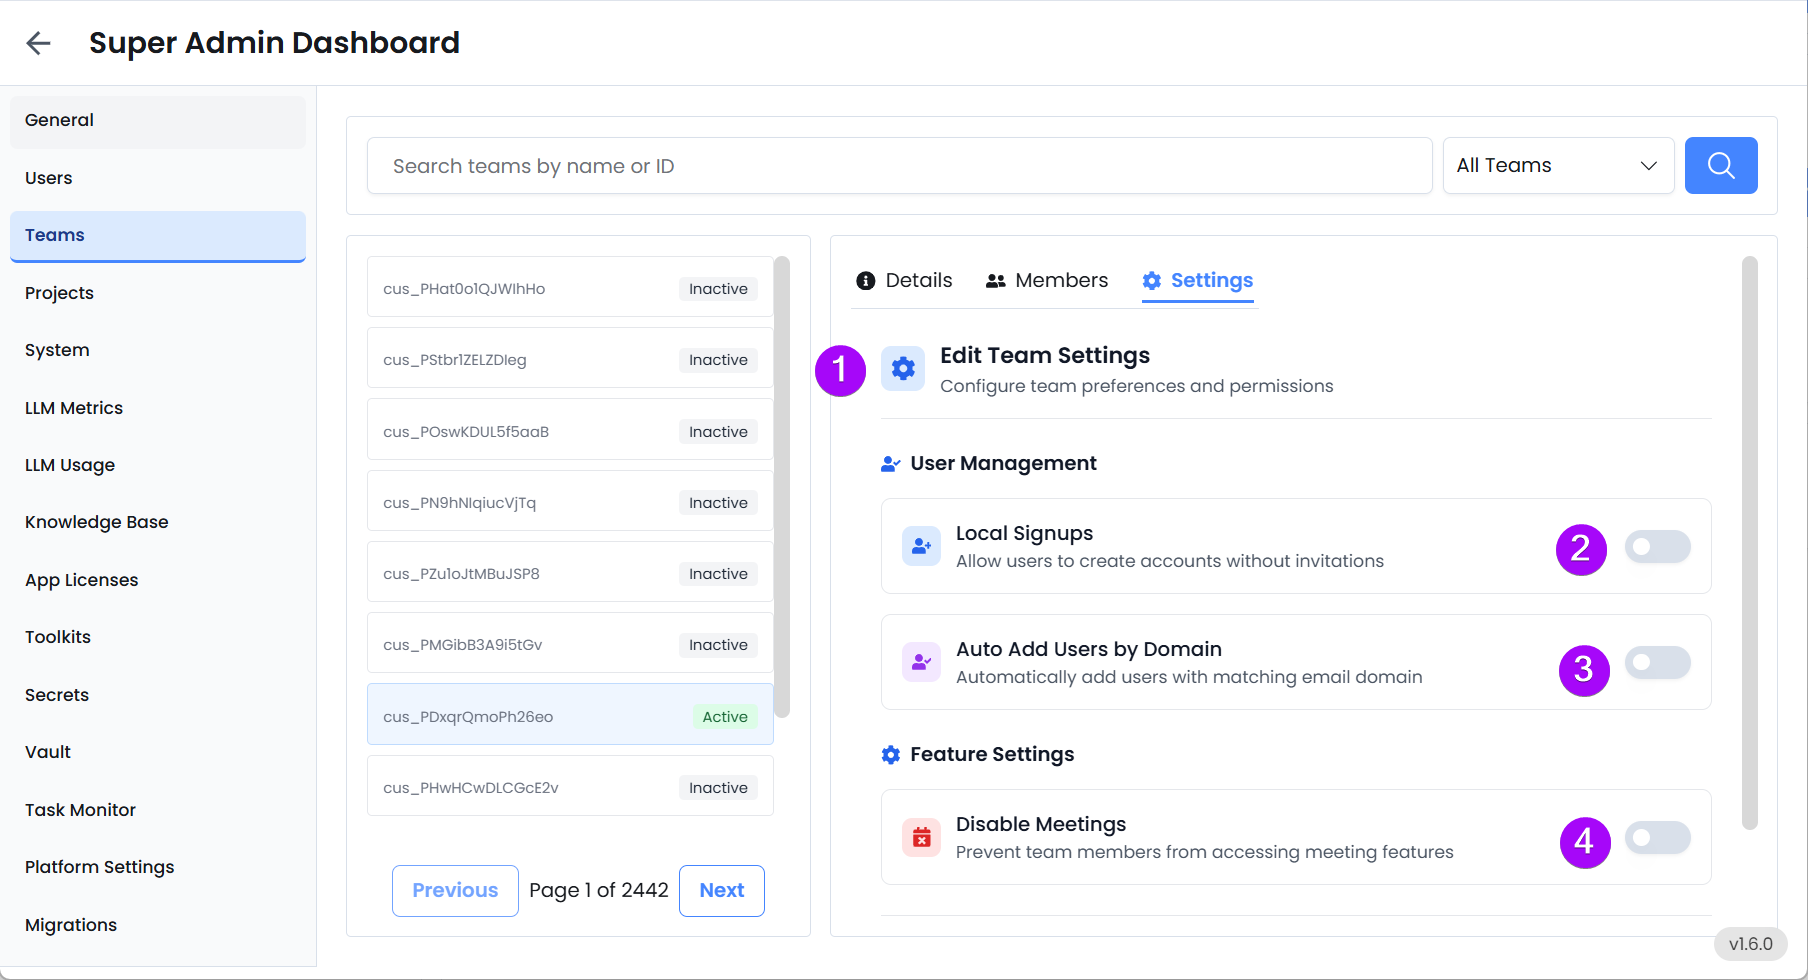This screenshot has width=1808, height=980.
Task: Select team cus_PStbrIZELZDIeg
Action: (570, 359)
